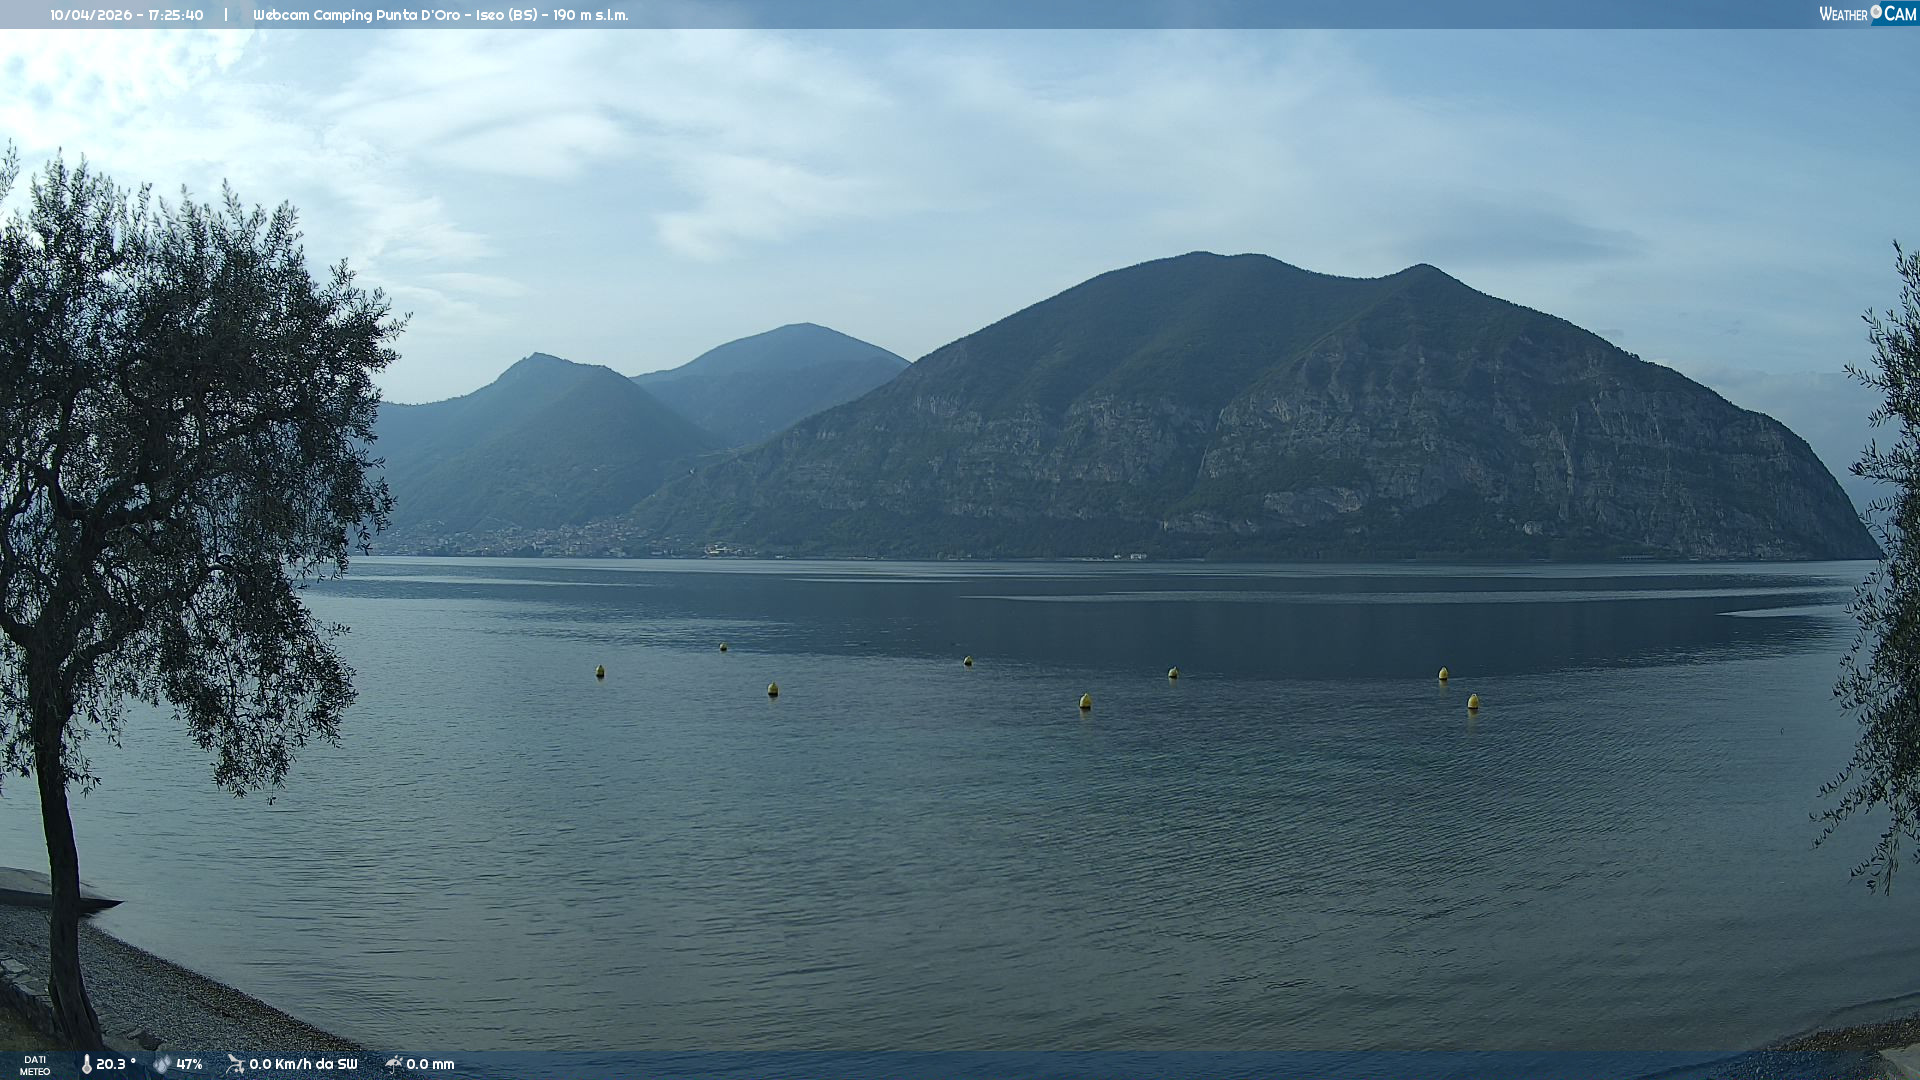Click the rainfall umbrella icon
This screenshot has height=1080, width=1920.
click(394, 1064)
